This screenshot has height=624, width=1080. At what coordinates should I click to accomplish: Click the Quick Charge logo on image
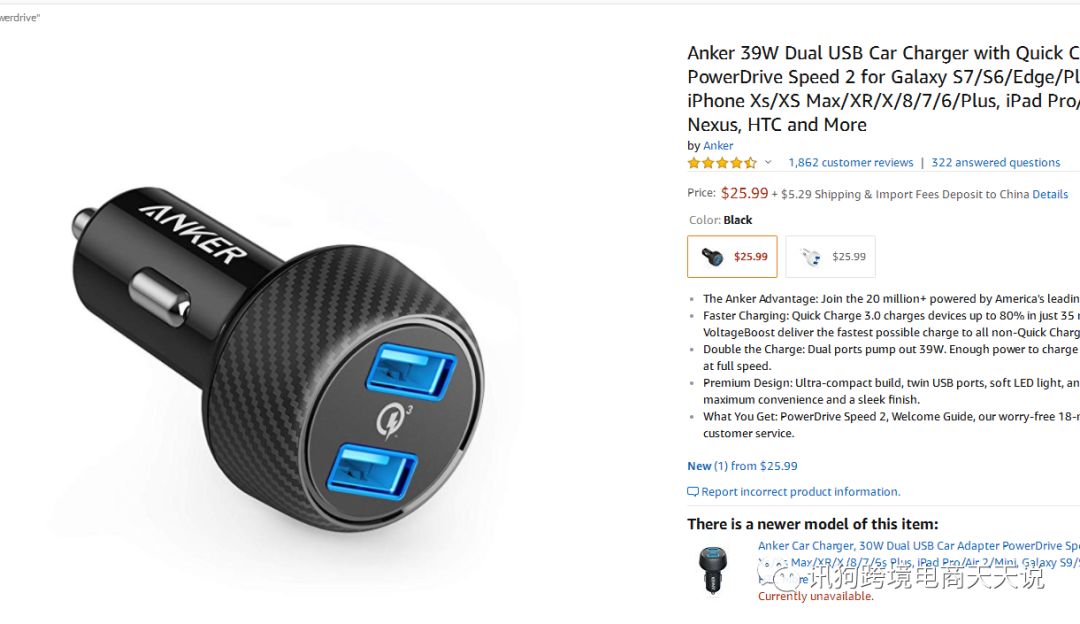click(393, 422)
